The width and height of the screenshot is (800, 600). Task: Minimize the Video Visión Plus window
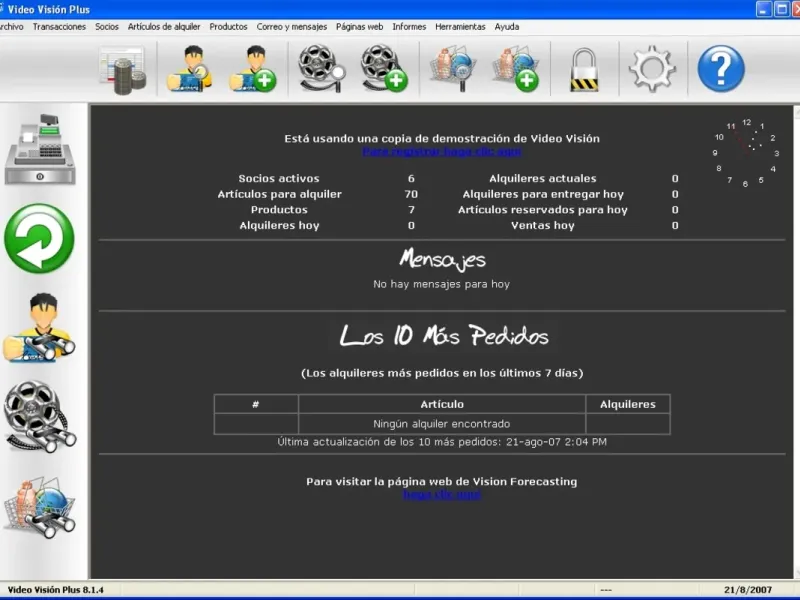pos(763,9)
